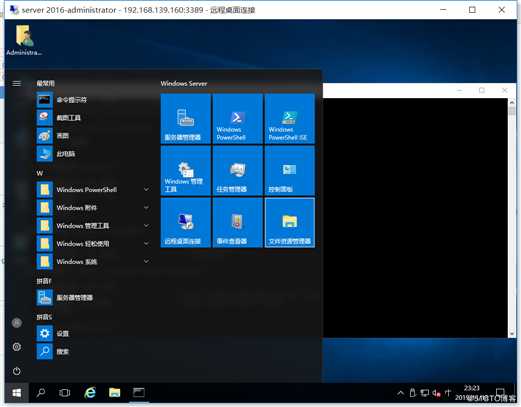Click the volume icon in system tray

pos(436,393)
